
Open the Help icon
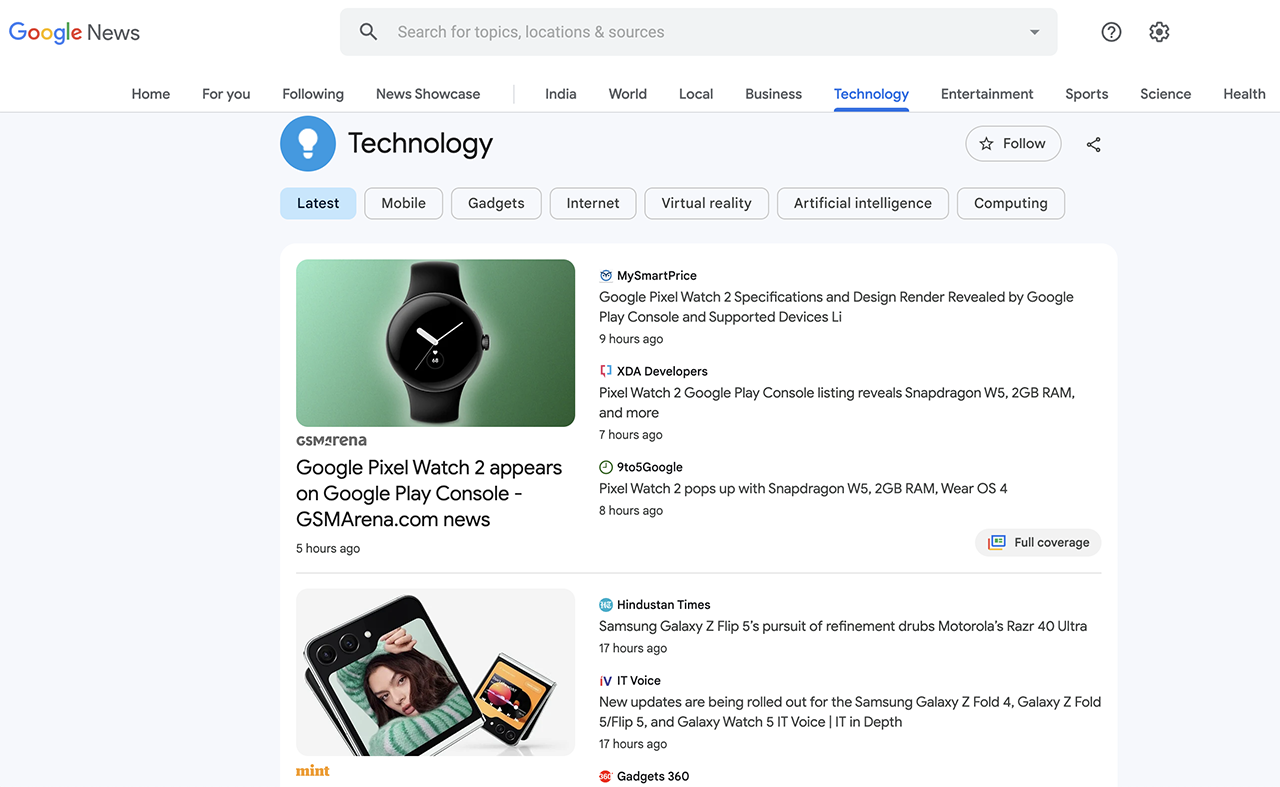click(1111, 32)
